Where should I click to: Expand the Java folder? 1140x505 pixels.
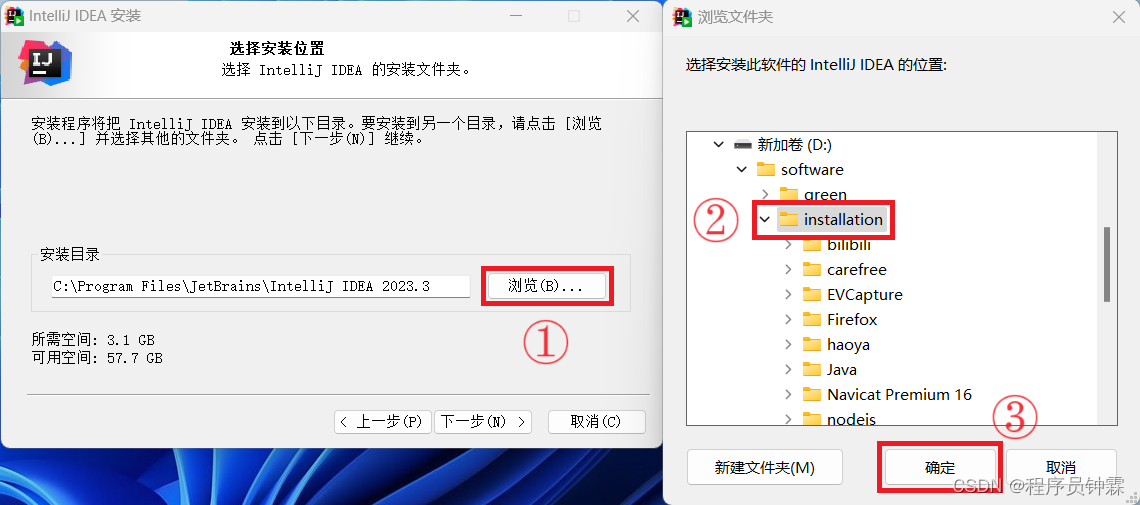pos(788,369)
